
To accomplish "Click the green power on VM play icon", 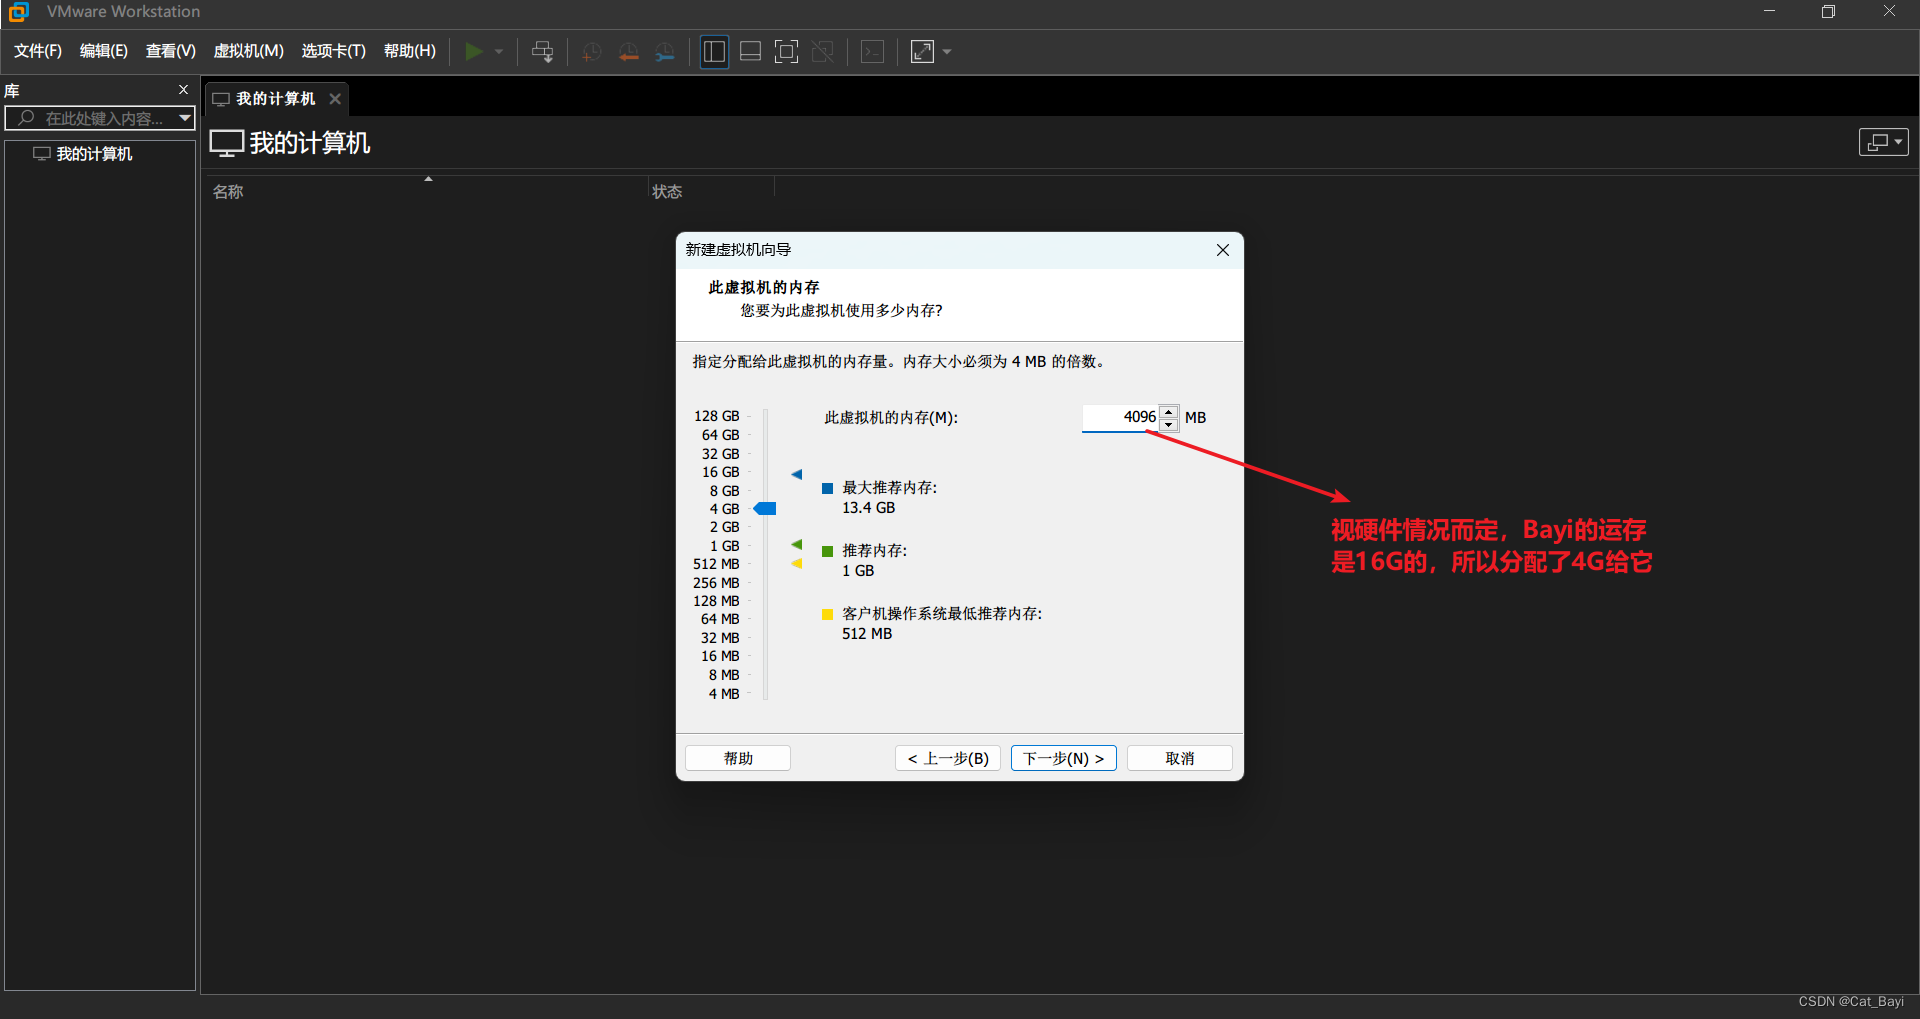I will click(474, 51).
